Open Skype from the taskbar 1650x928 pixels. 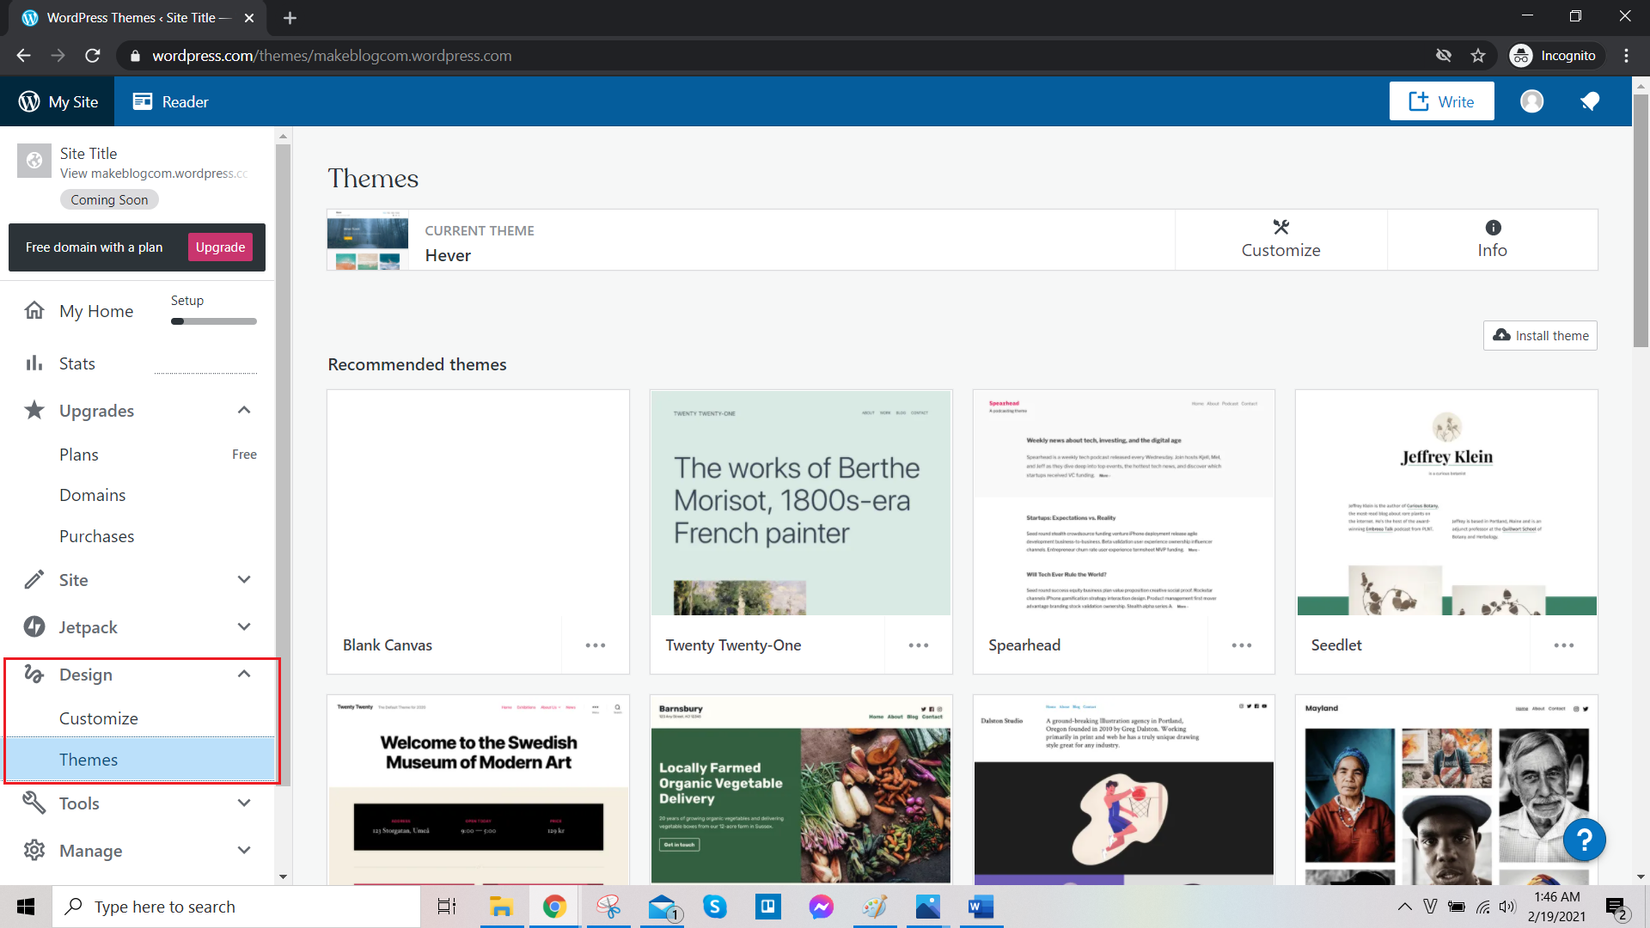coord(714,906)
